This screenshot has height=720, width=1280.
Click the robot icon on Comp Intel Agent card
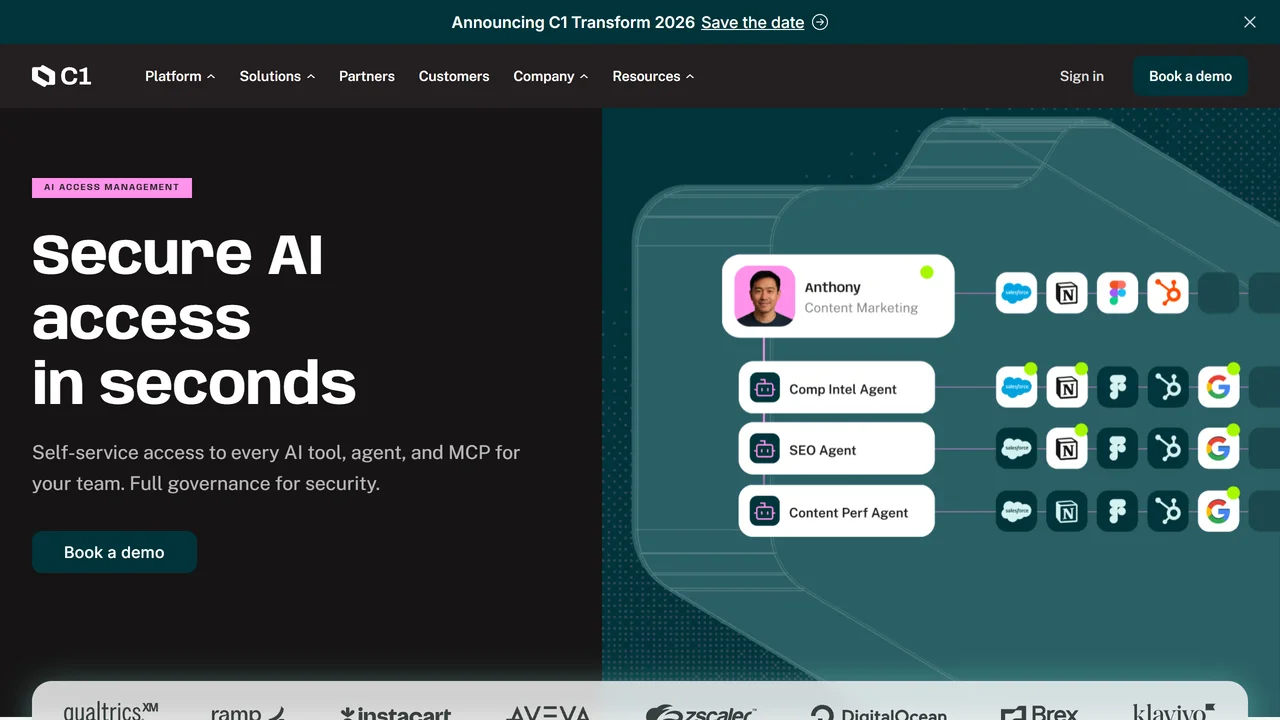pyautogui.click(x=765, y=388)
